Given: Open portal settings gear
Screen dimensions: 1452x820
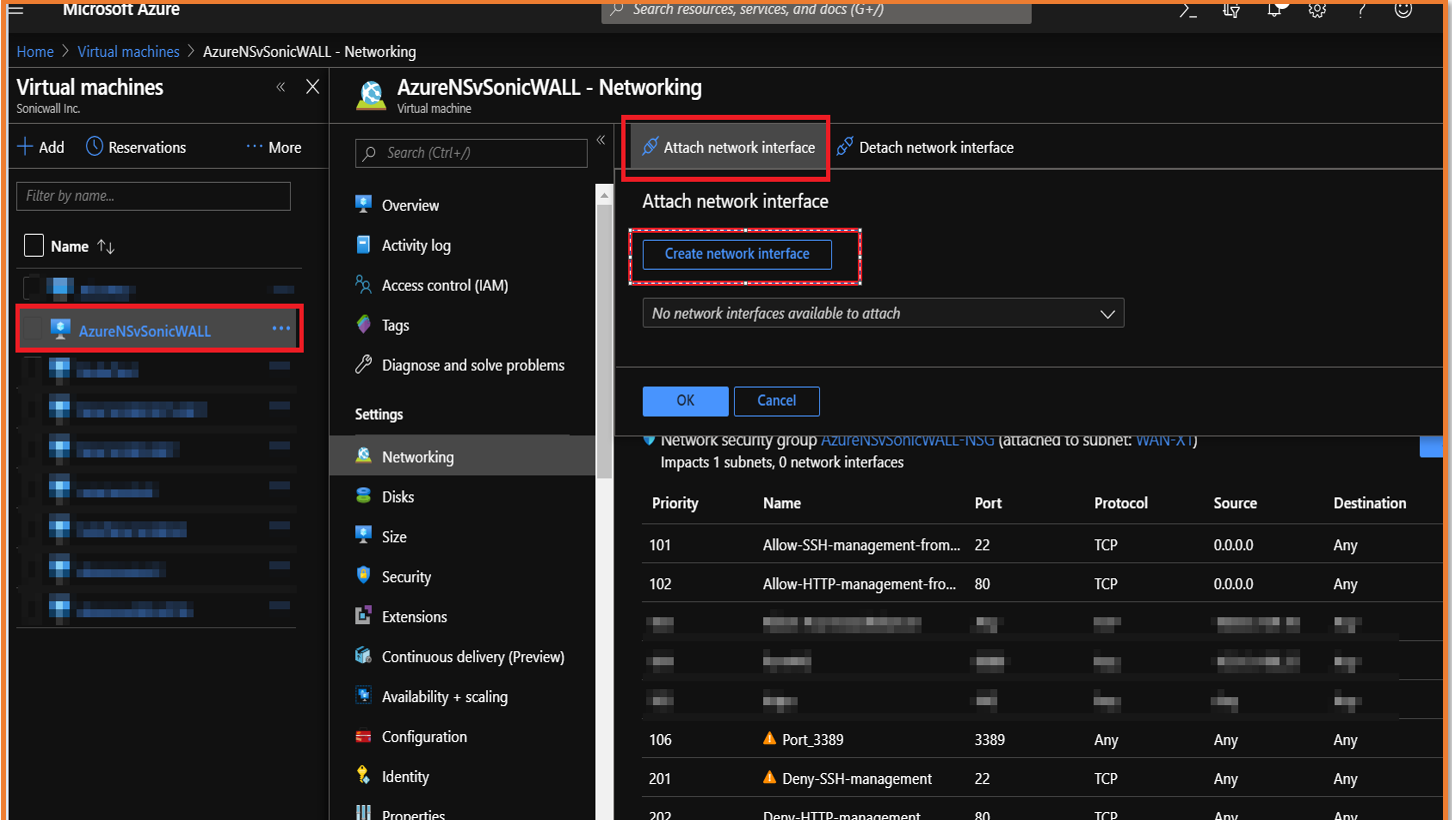Looking at the screenshot, I should tap(1318, 10).
